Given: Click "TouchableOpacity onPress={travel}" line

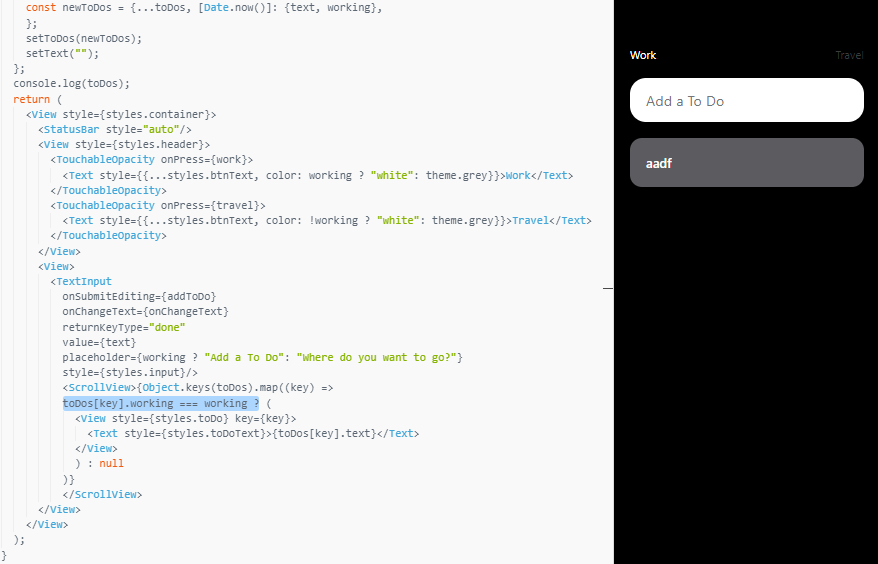Looking at the screenshot, I should pos(158,206).
